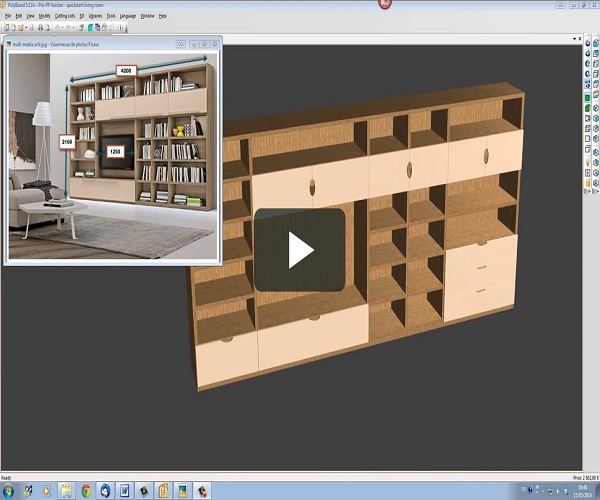The image size is (600, 500).
Task: Open the Windows Start menu
Action: (8, 491)
